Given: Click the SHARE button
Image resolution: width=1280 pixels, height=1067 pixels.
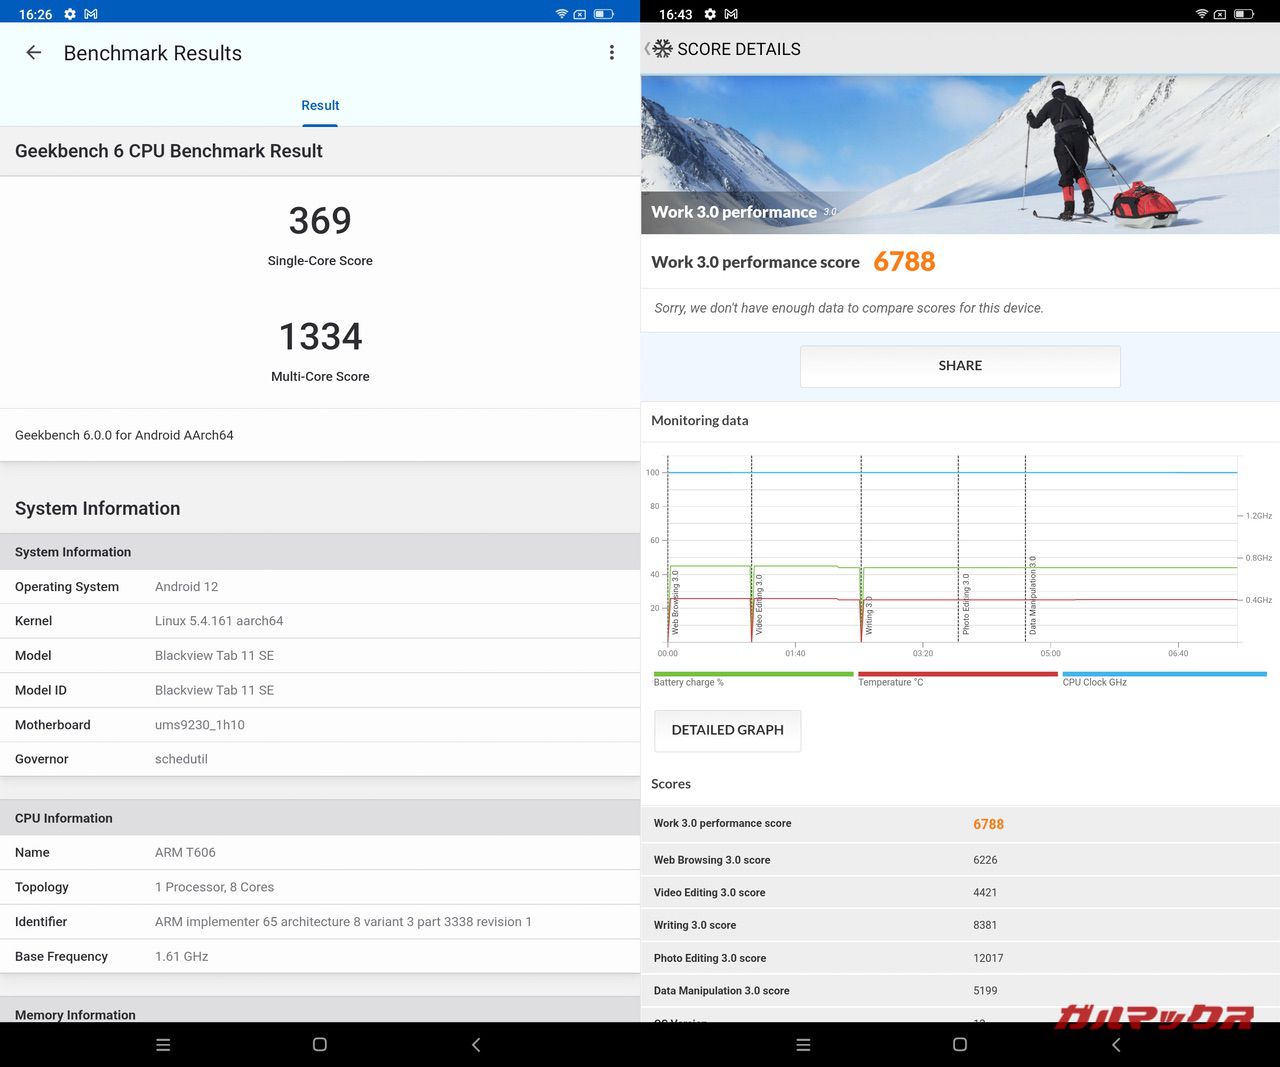Looking at the screenshot, I should [960, 366].
